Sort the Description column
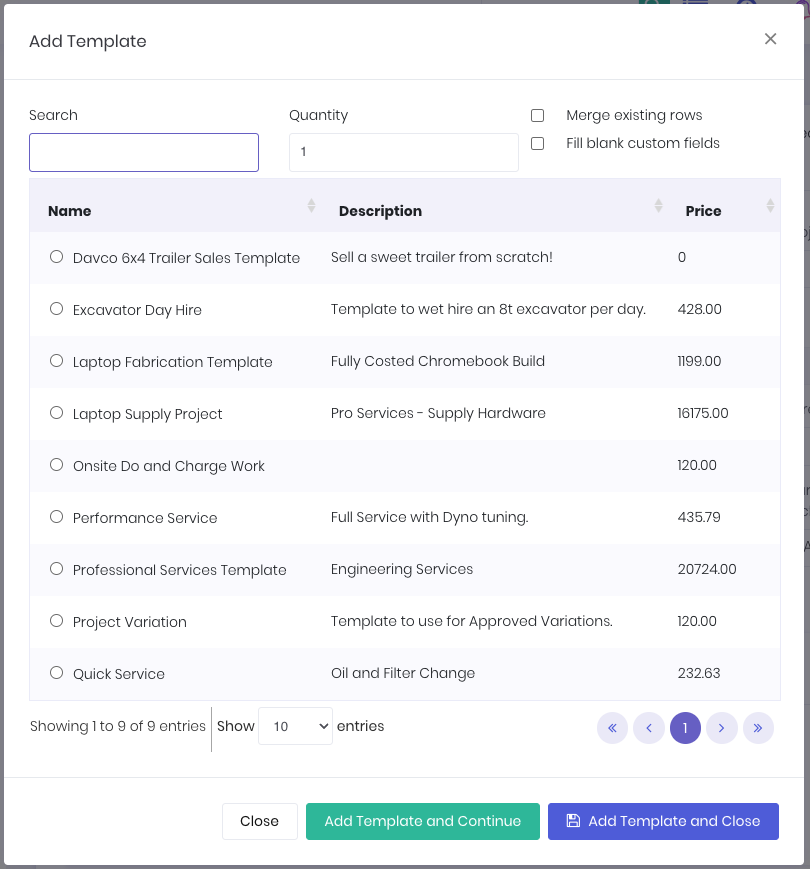 (658, 205)
